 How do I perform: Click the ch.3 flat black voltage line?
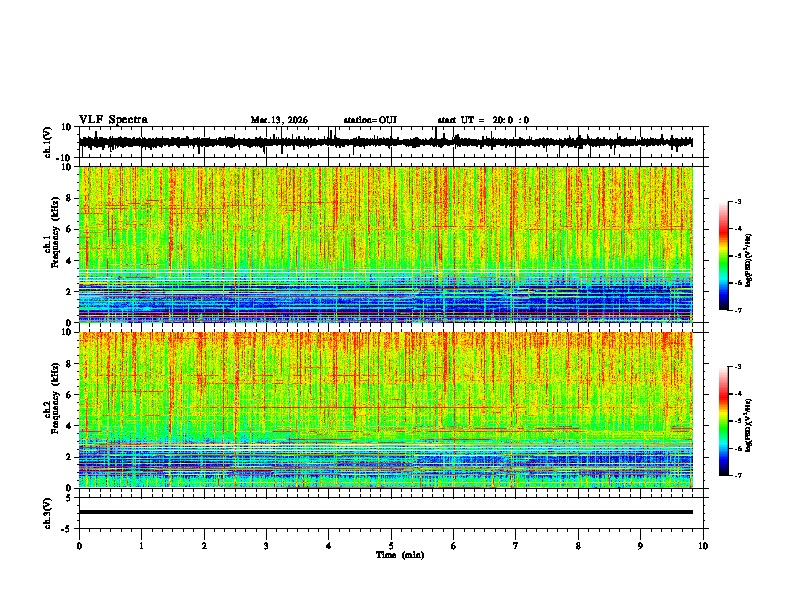[386, 512]
